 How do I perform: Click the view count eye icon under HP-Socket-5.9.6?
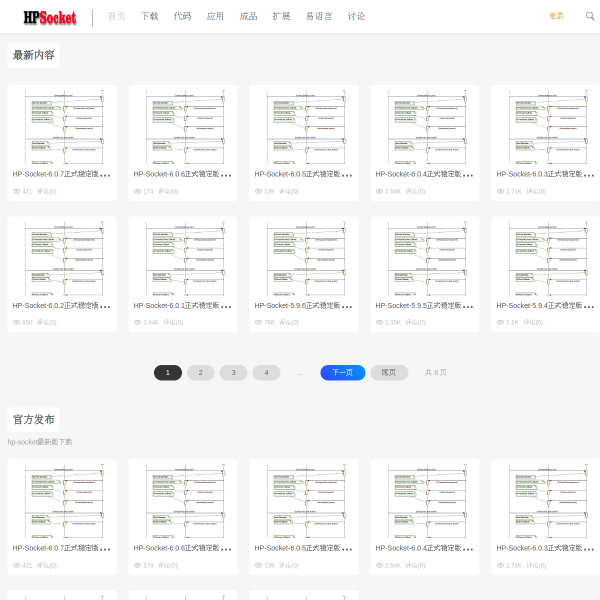[x=258, y=323]
